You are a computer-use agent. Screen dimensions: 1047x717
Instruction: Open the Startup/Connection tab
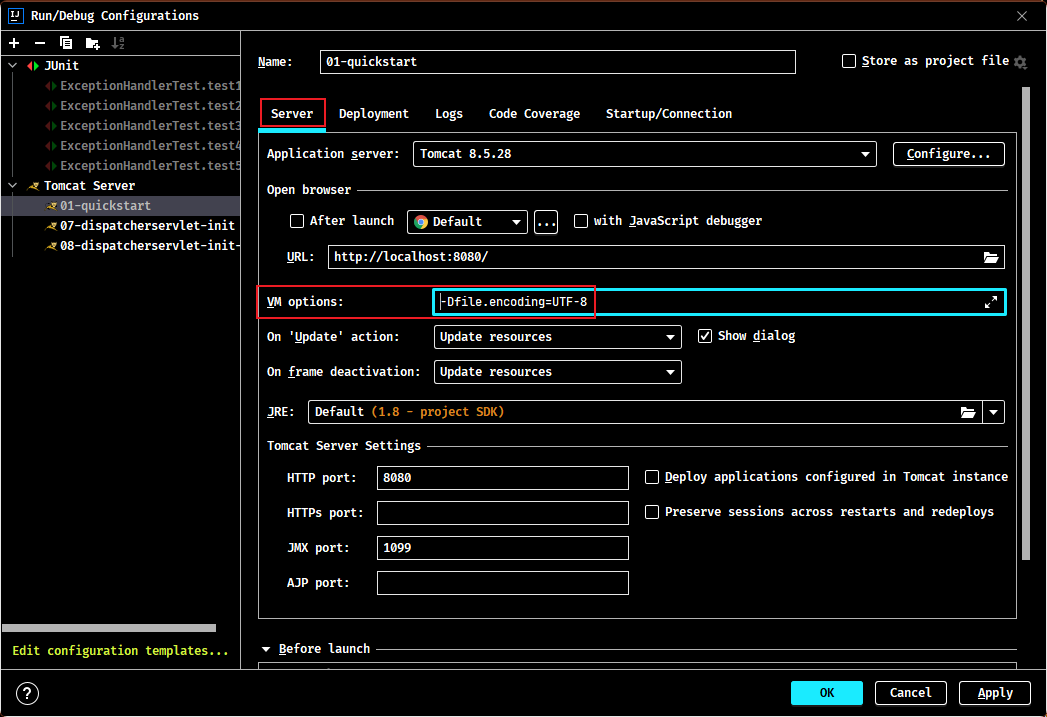point(668,114)
